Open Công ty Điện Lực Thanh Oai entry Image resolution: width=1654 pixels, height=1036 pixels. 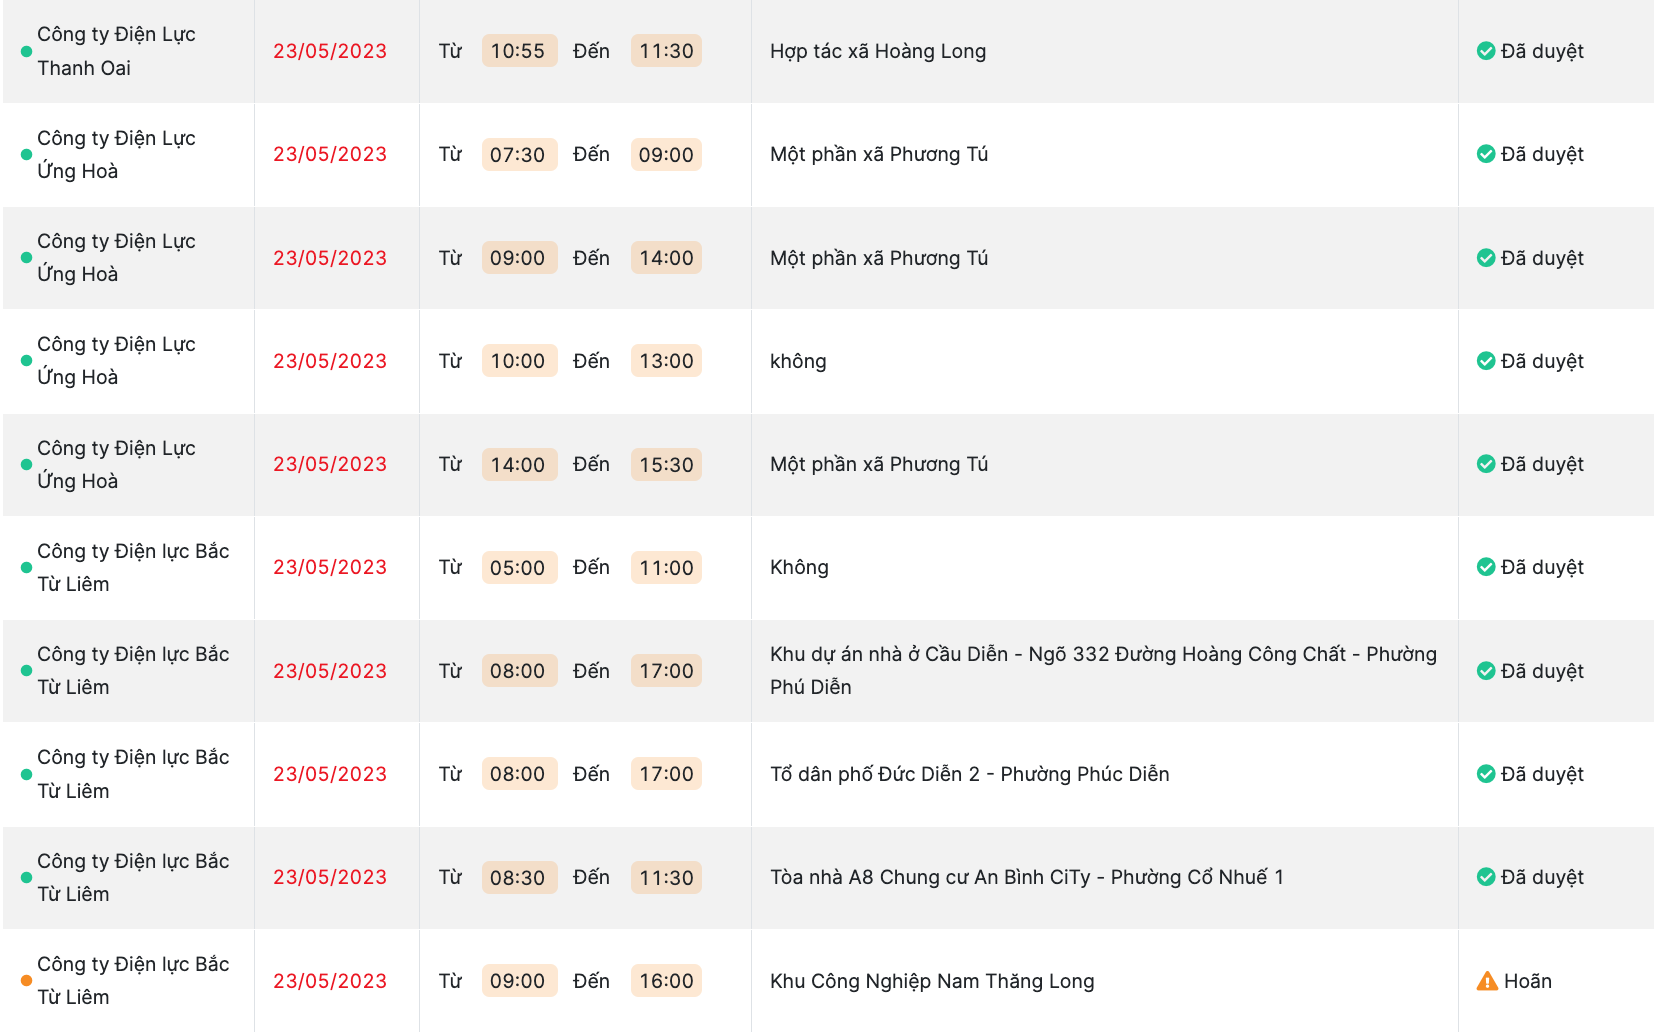(x=116, y=51)
